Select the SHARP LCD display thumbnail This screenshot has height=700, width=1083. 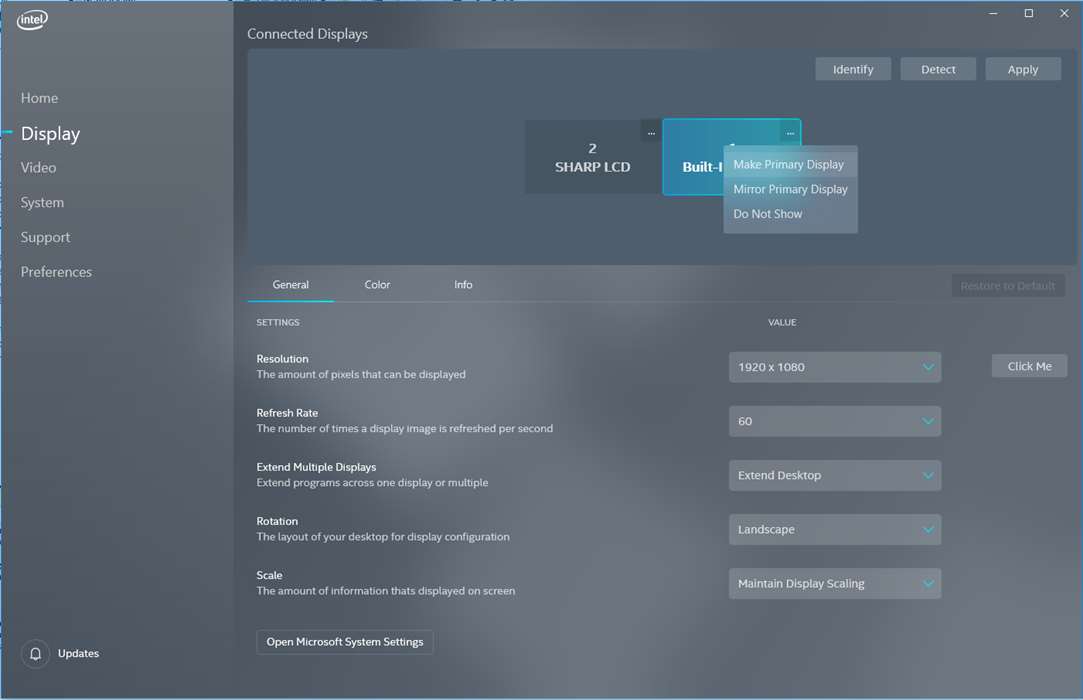coord(591,157)
